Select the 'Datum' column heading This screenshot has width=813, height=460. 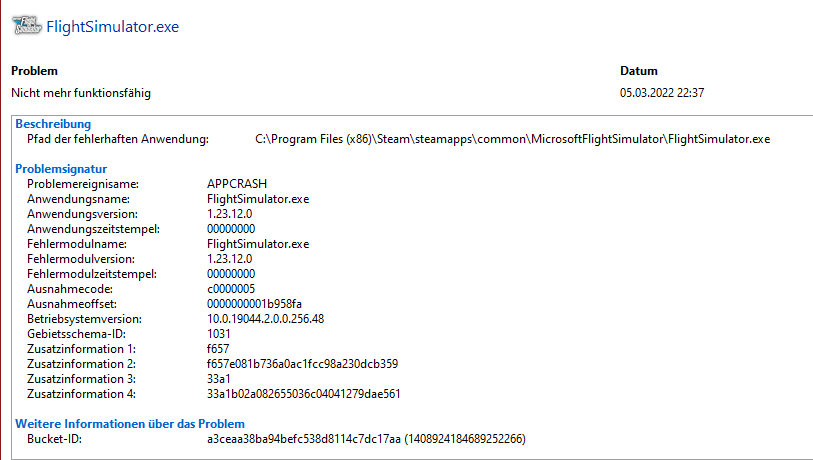click(x=639, y=71)
